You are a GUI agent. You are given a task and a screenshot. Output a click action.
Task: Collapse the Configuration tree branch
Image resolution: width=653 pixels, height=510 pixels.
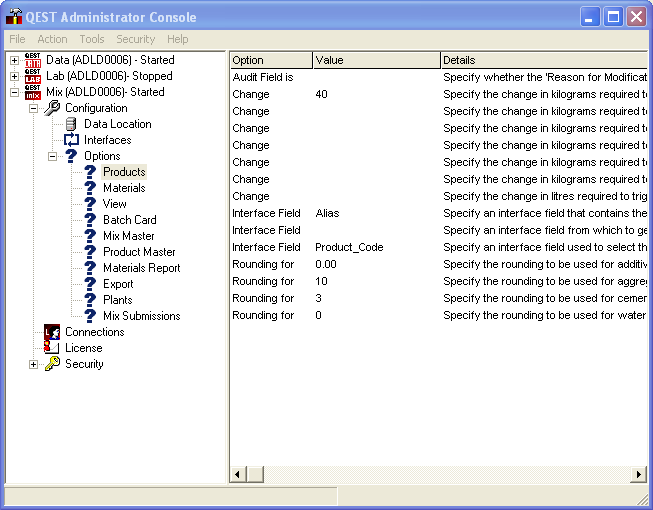coord(33,108)
